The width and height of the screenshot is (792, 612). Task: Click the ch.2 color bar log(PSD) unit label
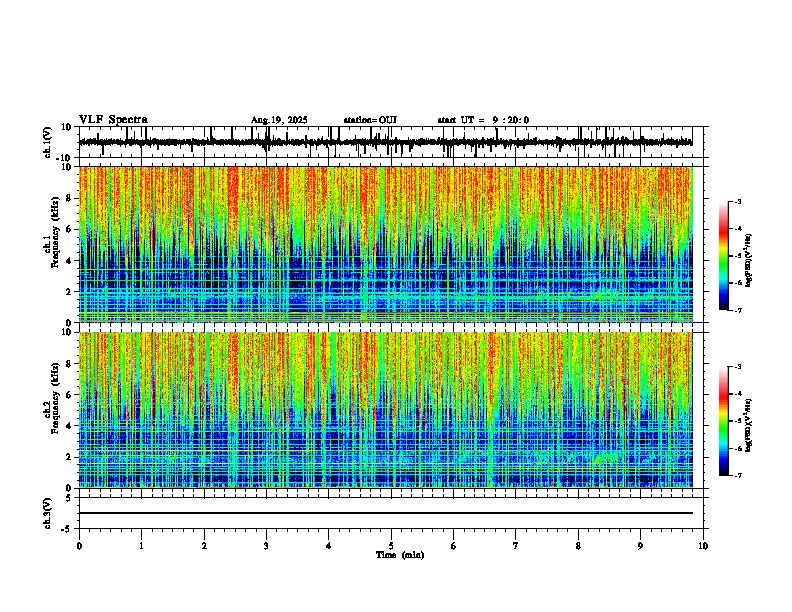pyautogui.click(x=748, y=425)
